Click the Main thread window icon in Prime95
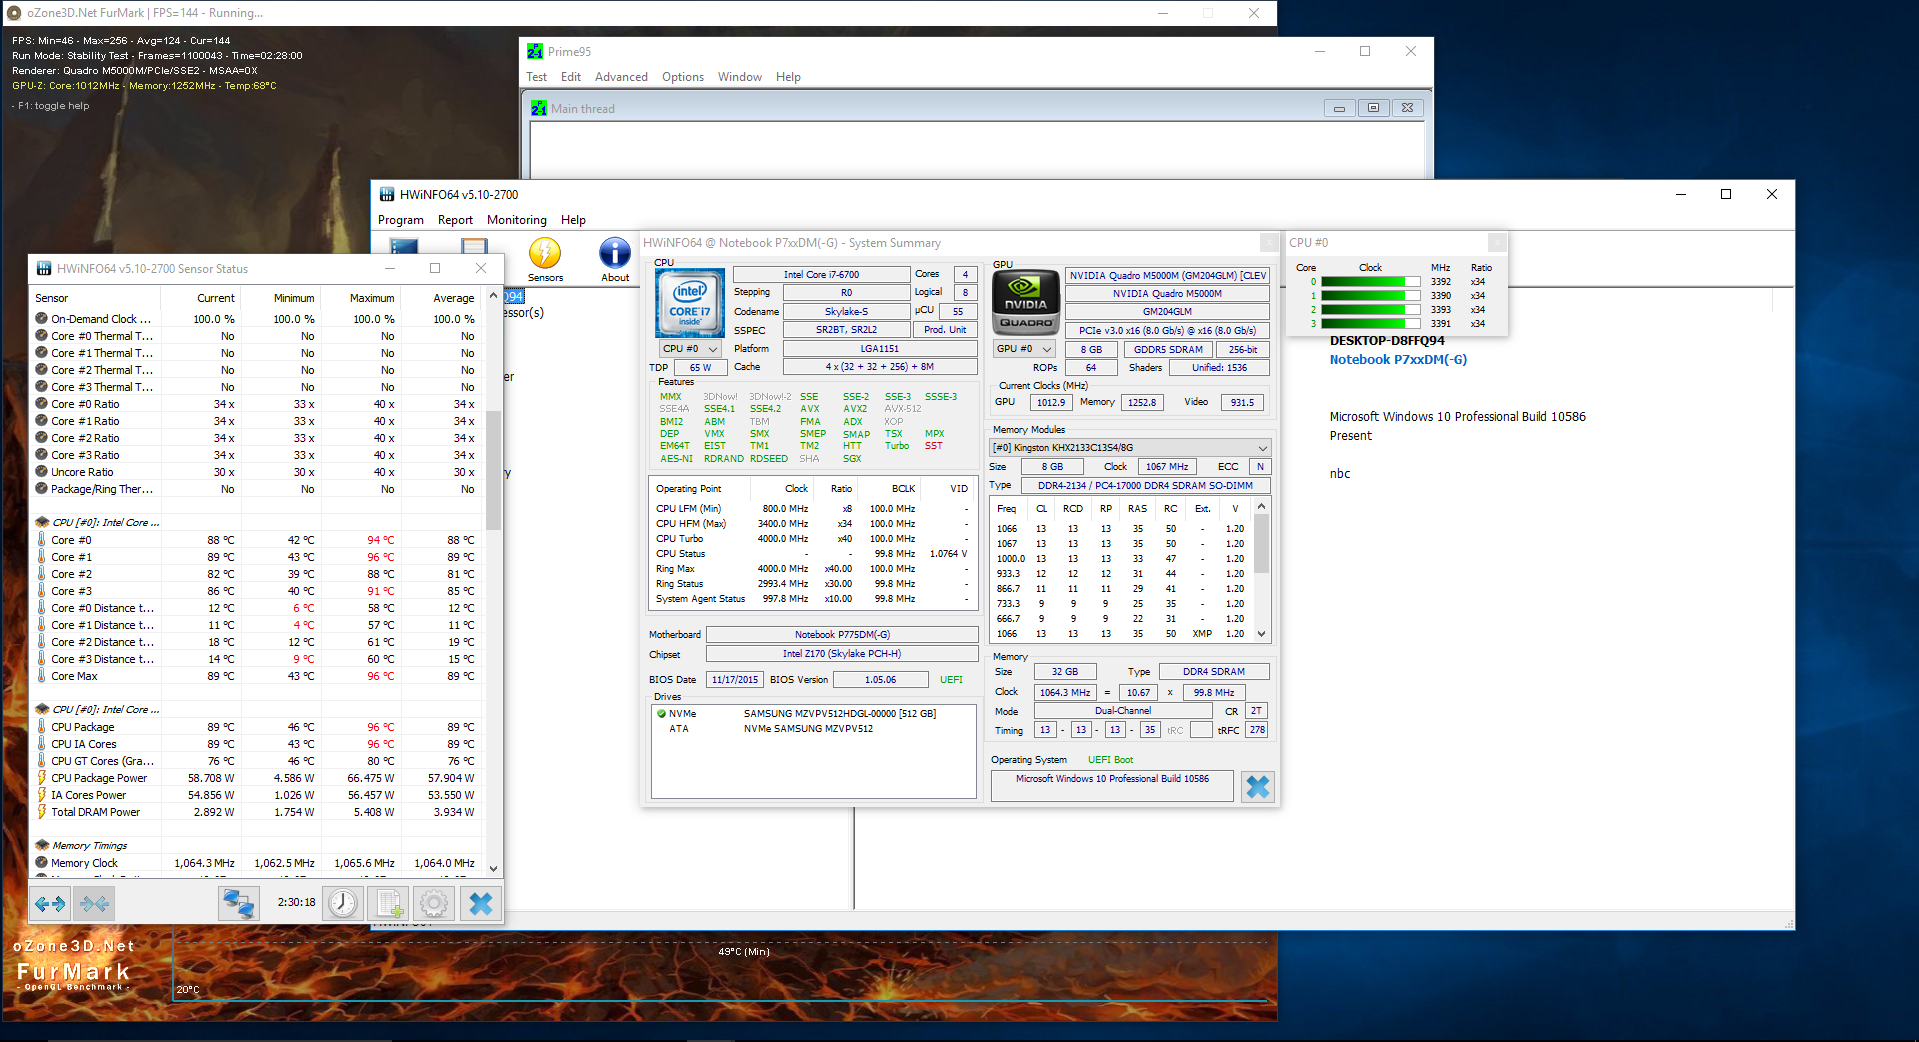The width and height of the screenshot is (1919, 1042). (539, 108)
